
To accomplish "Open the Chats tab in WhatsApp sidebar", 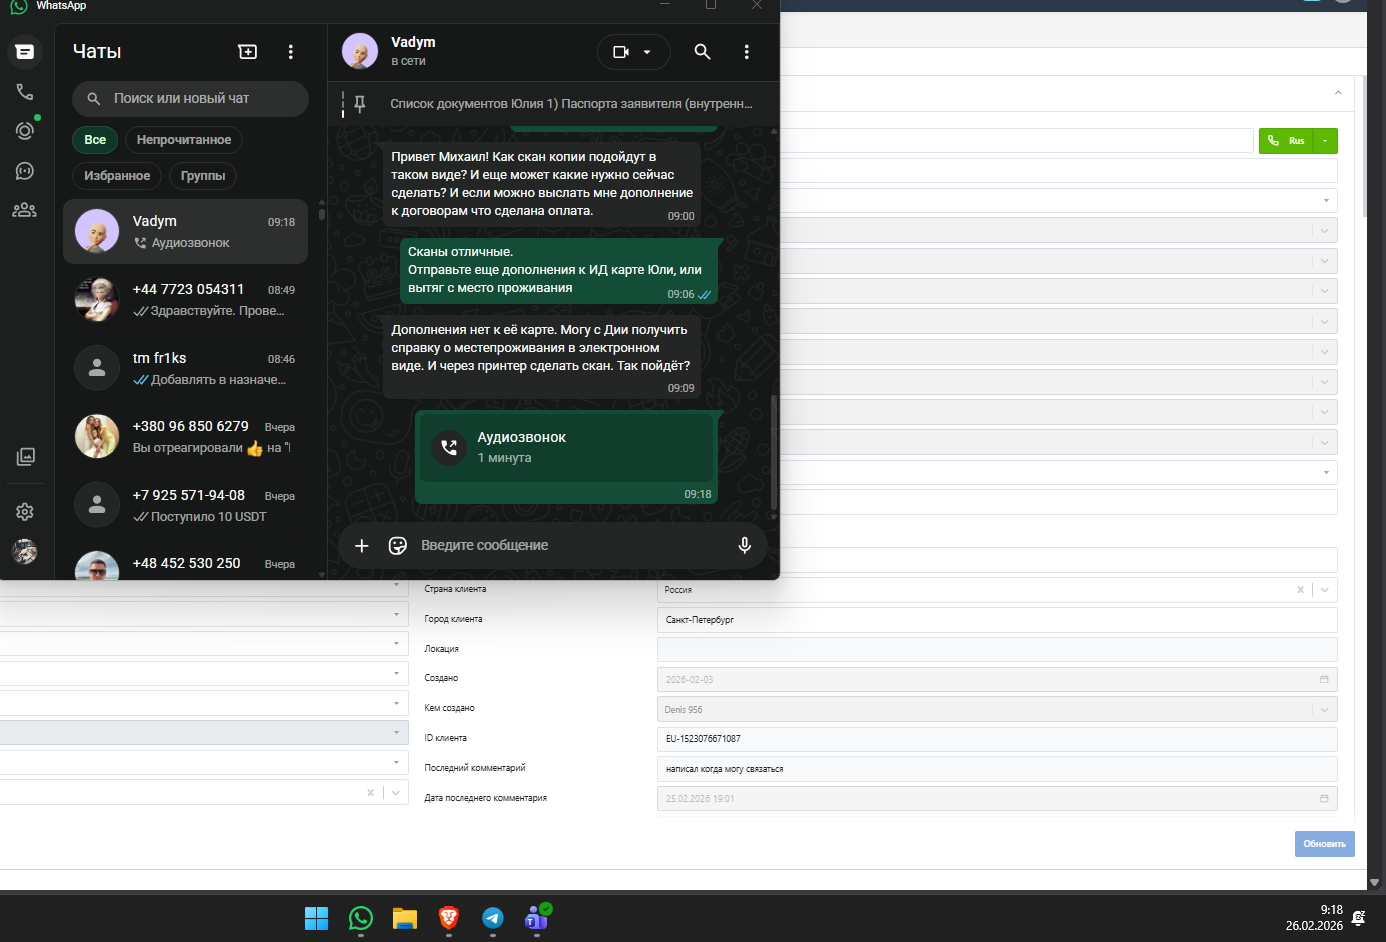I will pyautogui.click(x=25, y=51).
